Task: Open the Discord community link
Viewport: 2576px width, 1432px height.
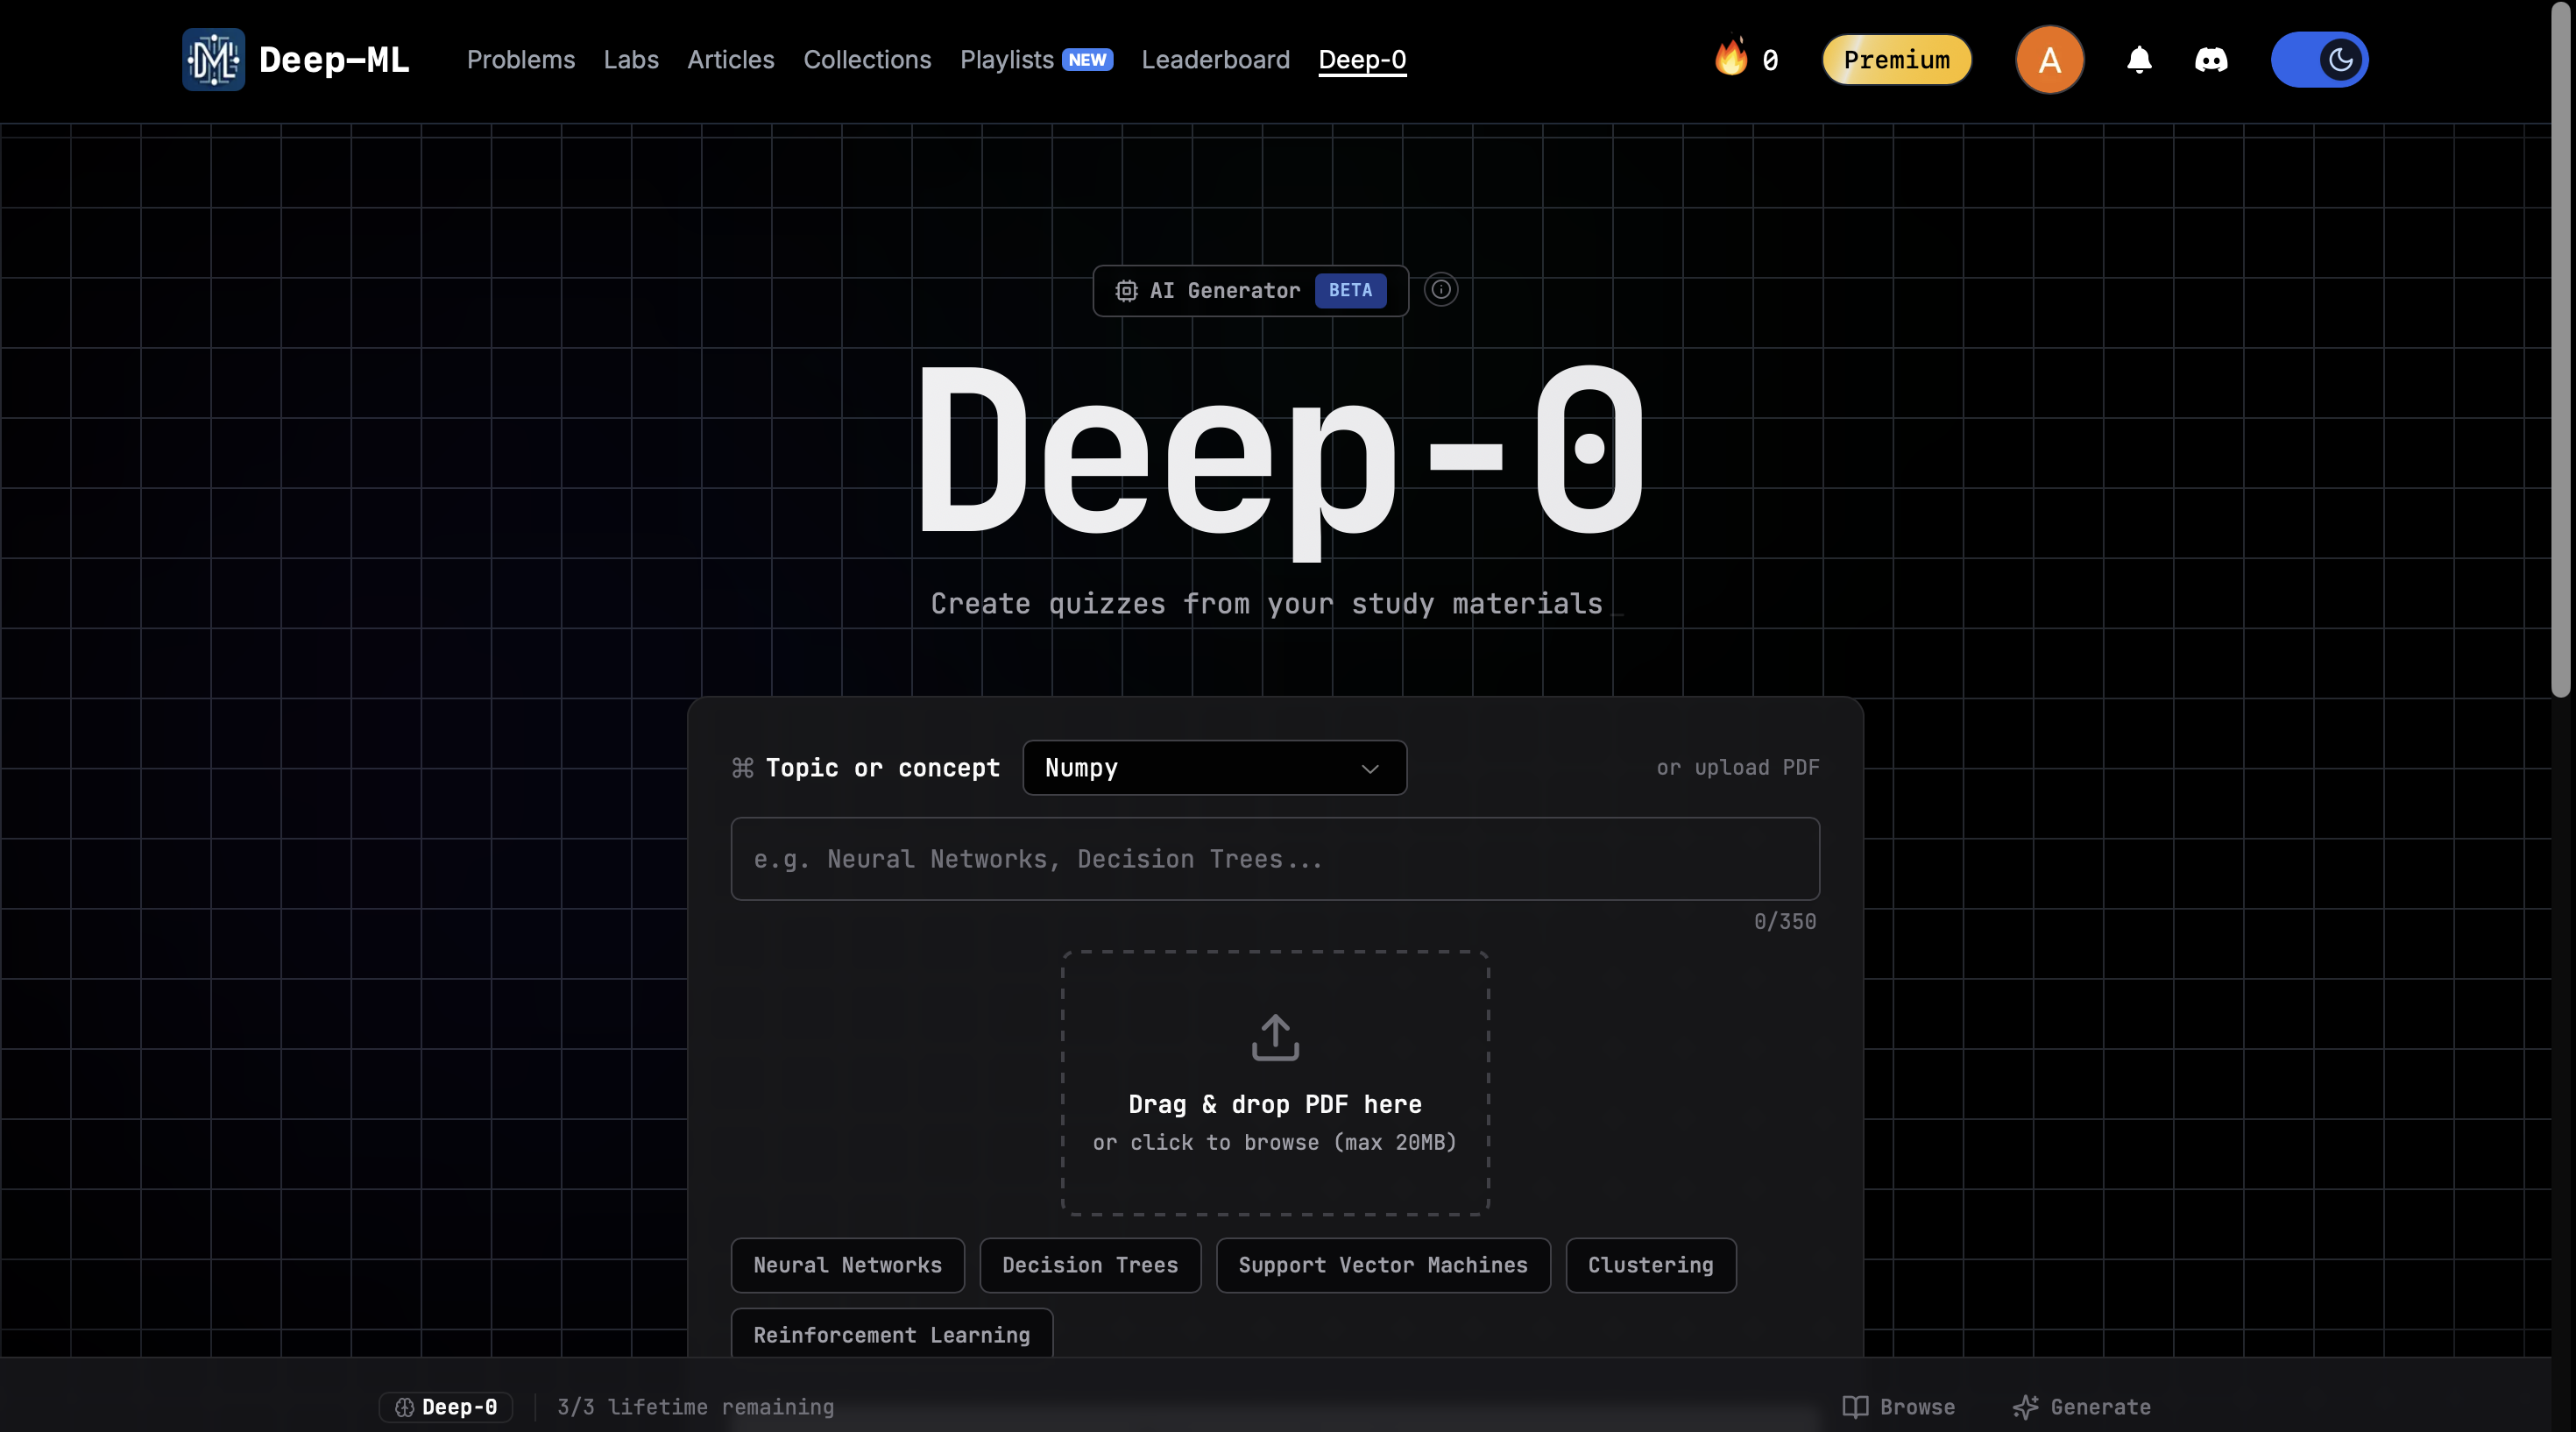Action: click(2212, 59)
